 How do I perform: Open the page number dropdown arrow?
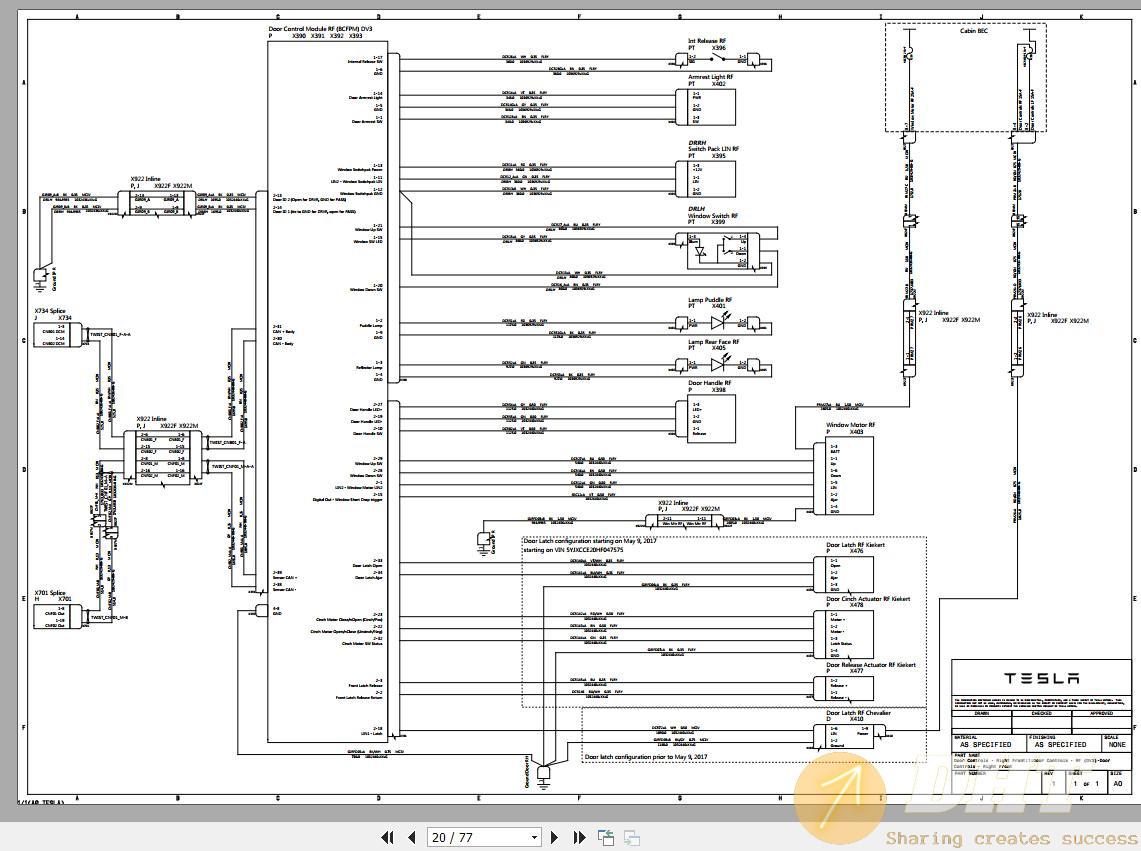pos(534,837)
